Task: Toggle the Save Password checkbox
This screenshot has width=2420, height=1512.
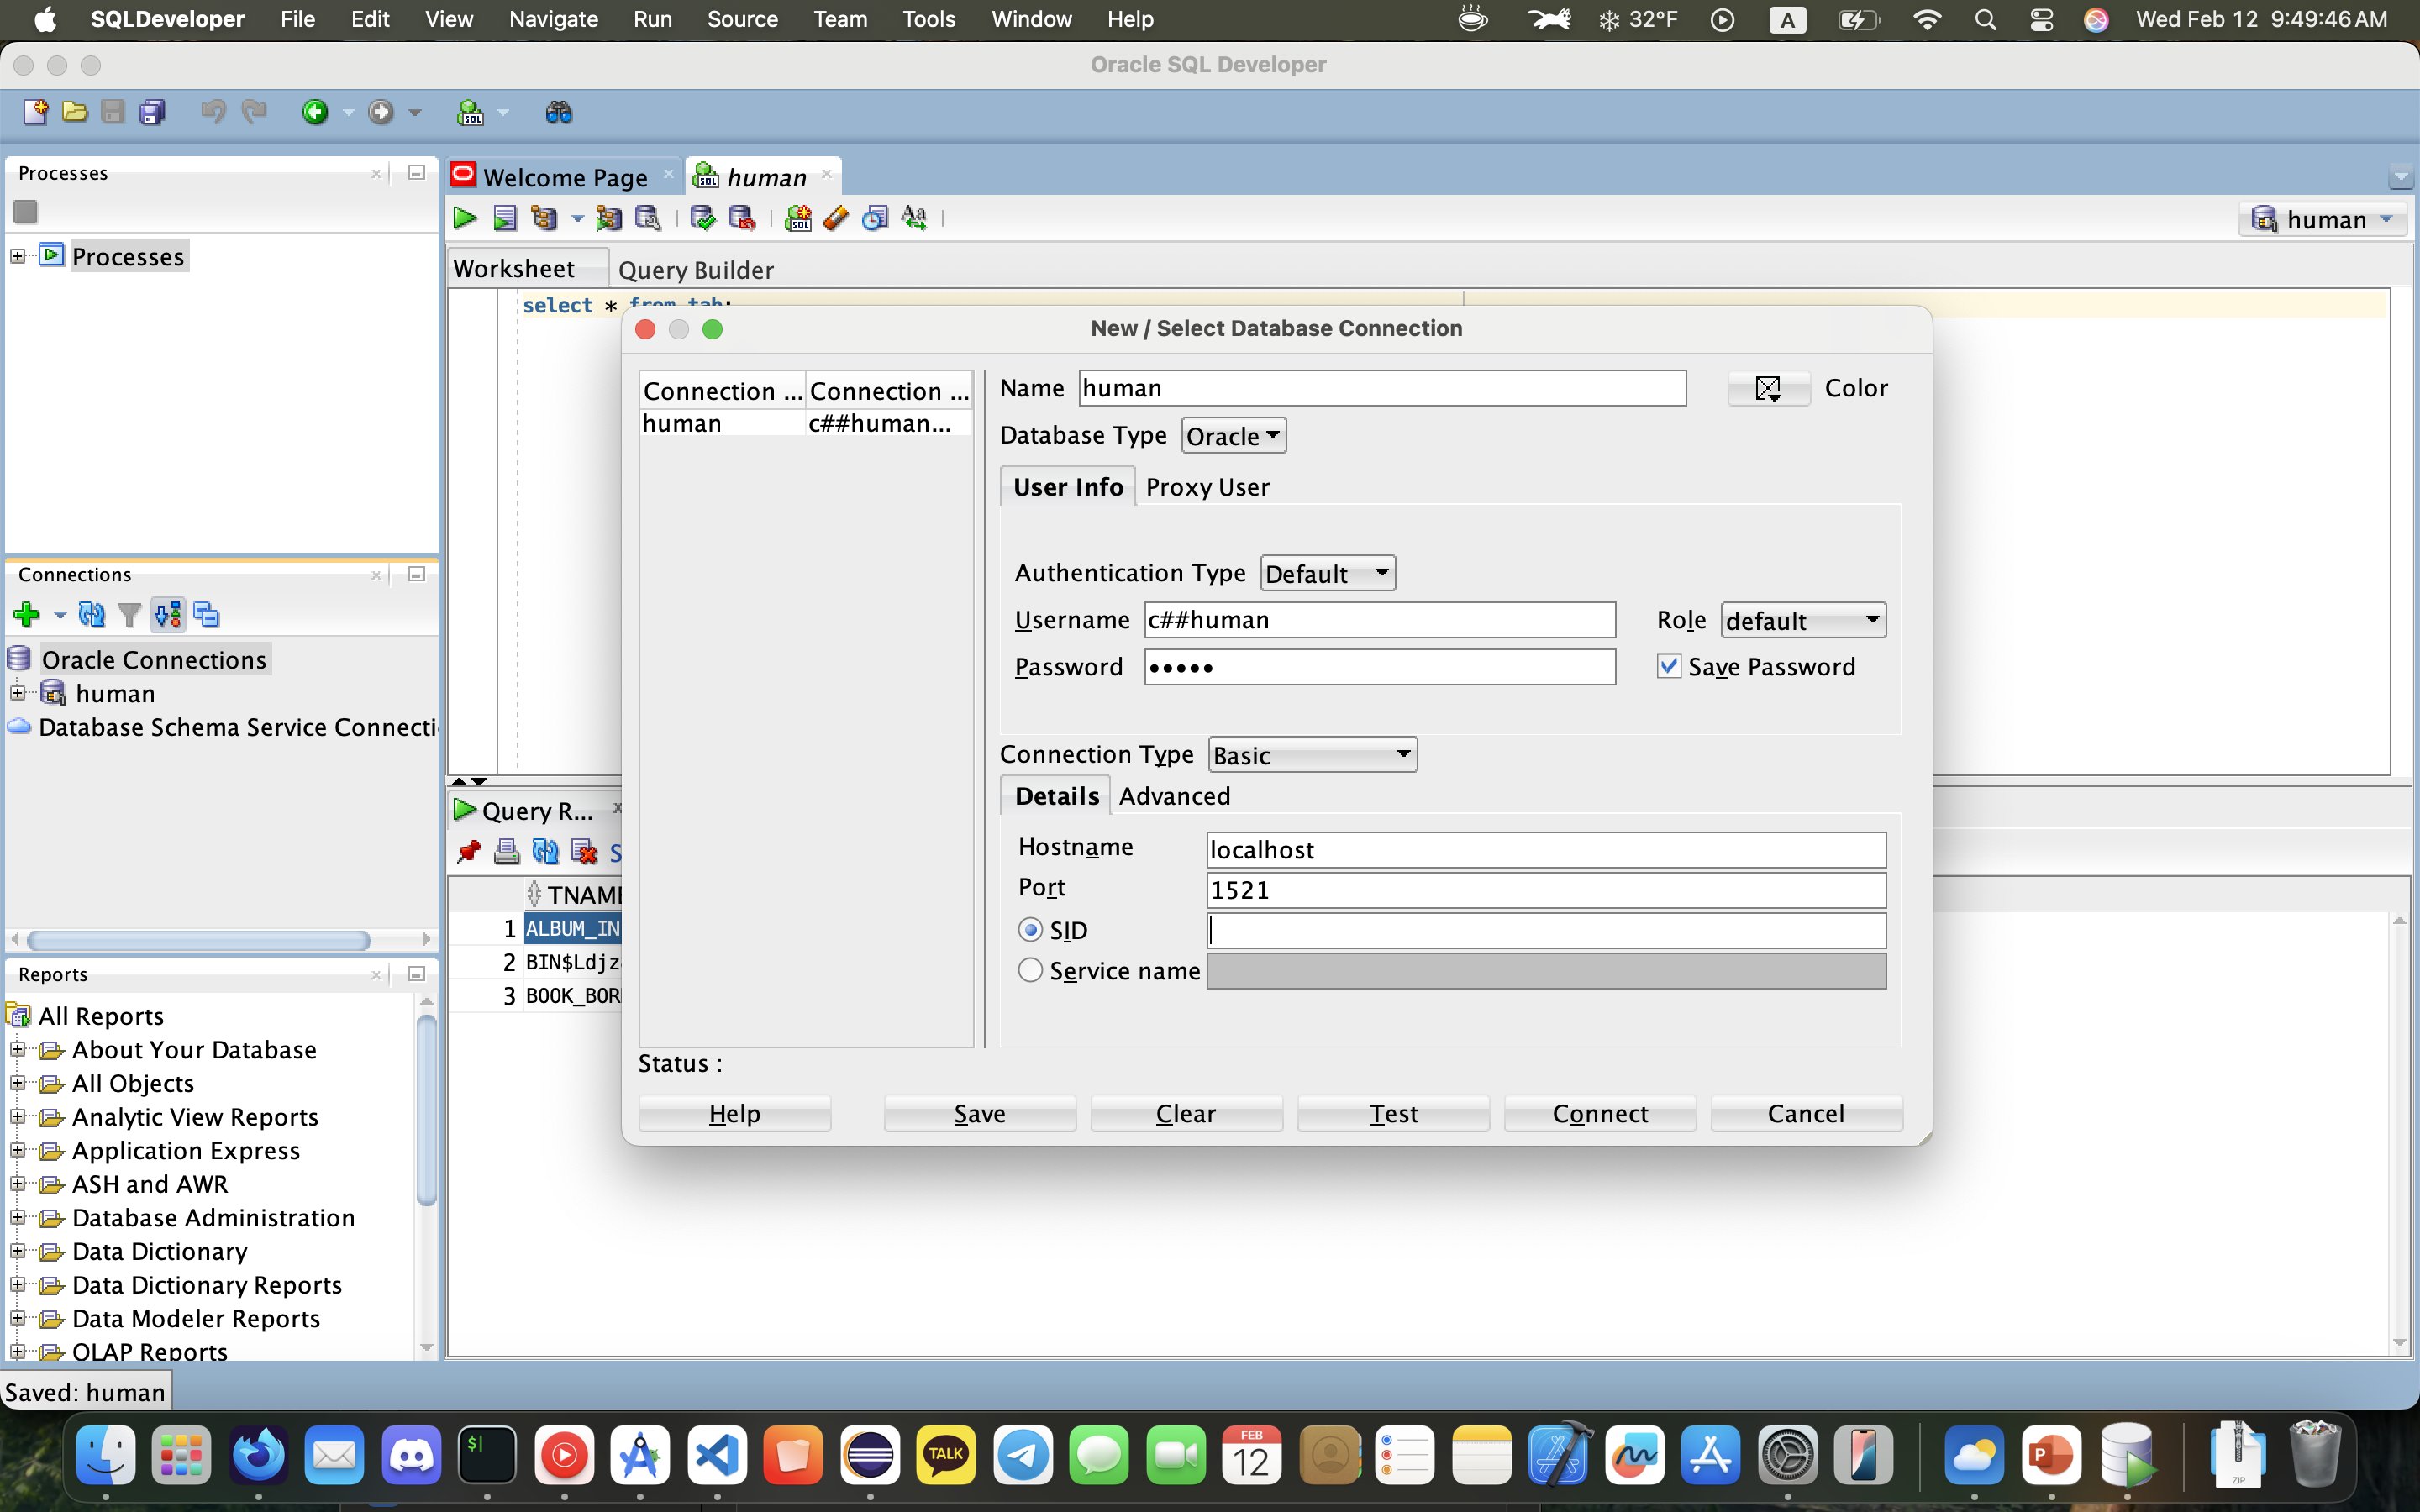Action: (1669, 666)
